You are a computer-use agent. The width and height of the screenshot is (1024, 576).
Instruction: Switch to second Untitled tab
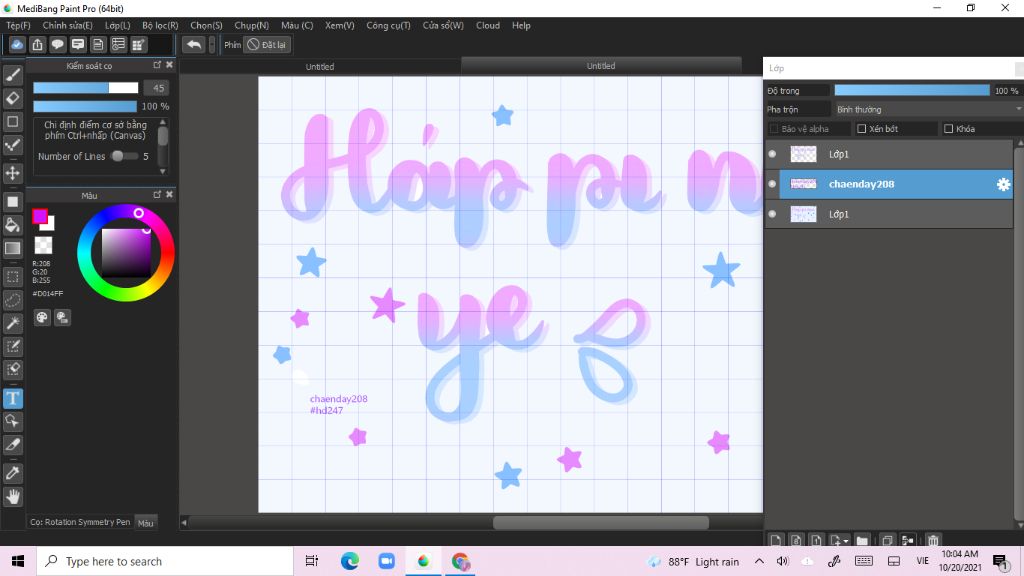click(601, 66)
